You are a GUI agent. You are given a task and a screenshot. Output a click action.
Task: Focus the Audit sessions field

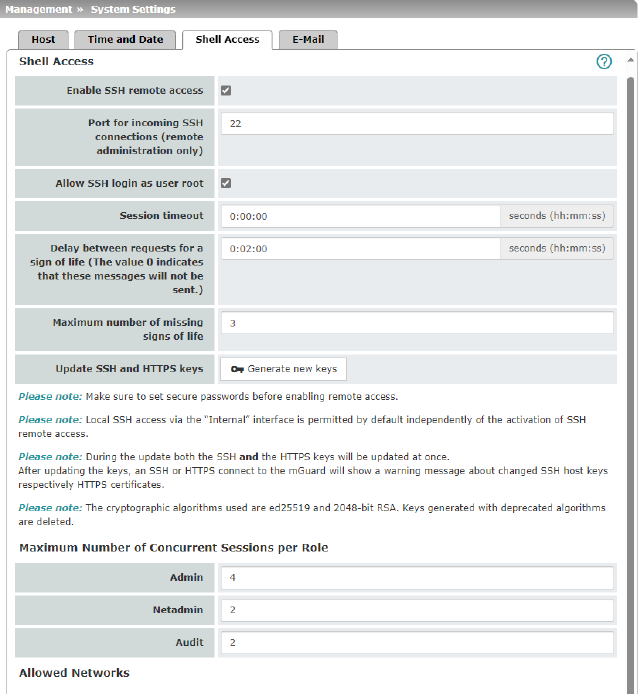417,643
